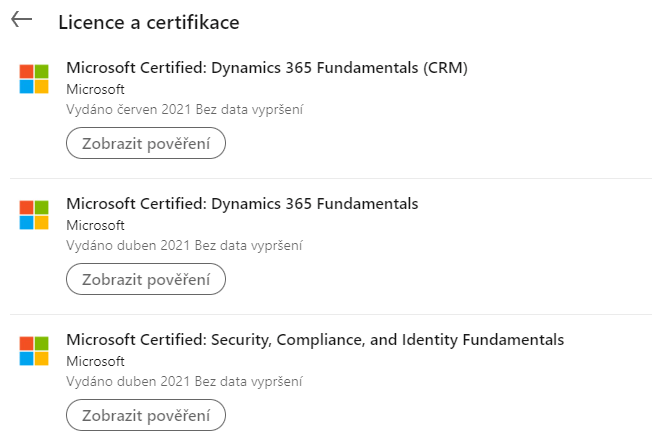Click Bez data vypršení under Dynamics 365 (CRM)
Screen dimensions: 652x444
tap(248, 109)
